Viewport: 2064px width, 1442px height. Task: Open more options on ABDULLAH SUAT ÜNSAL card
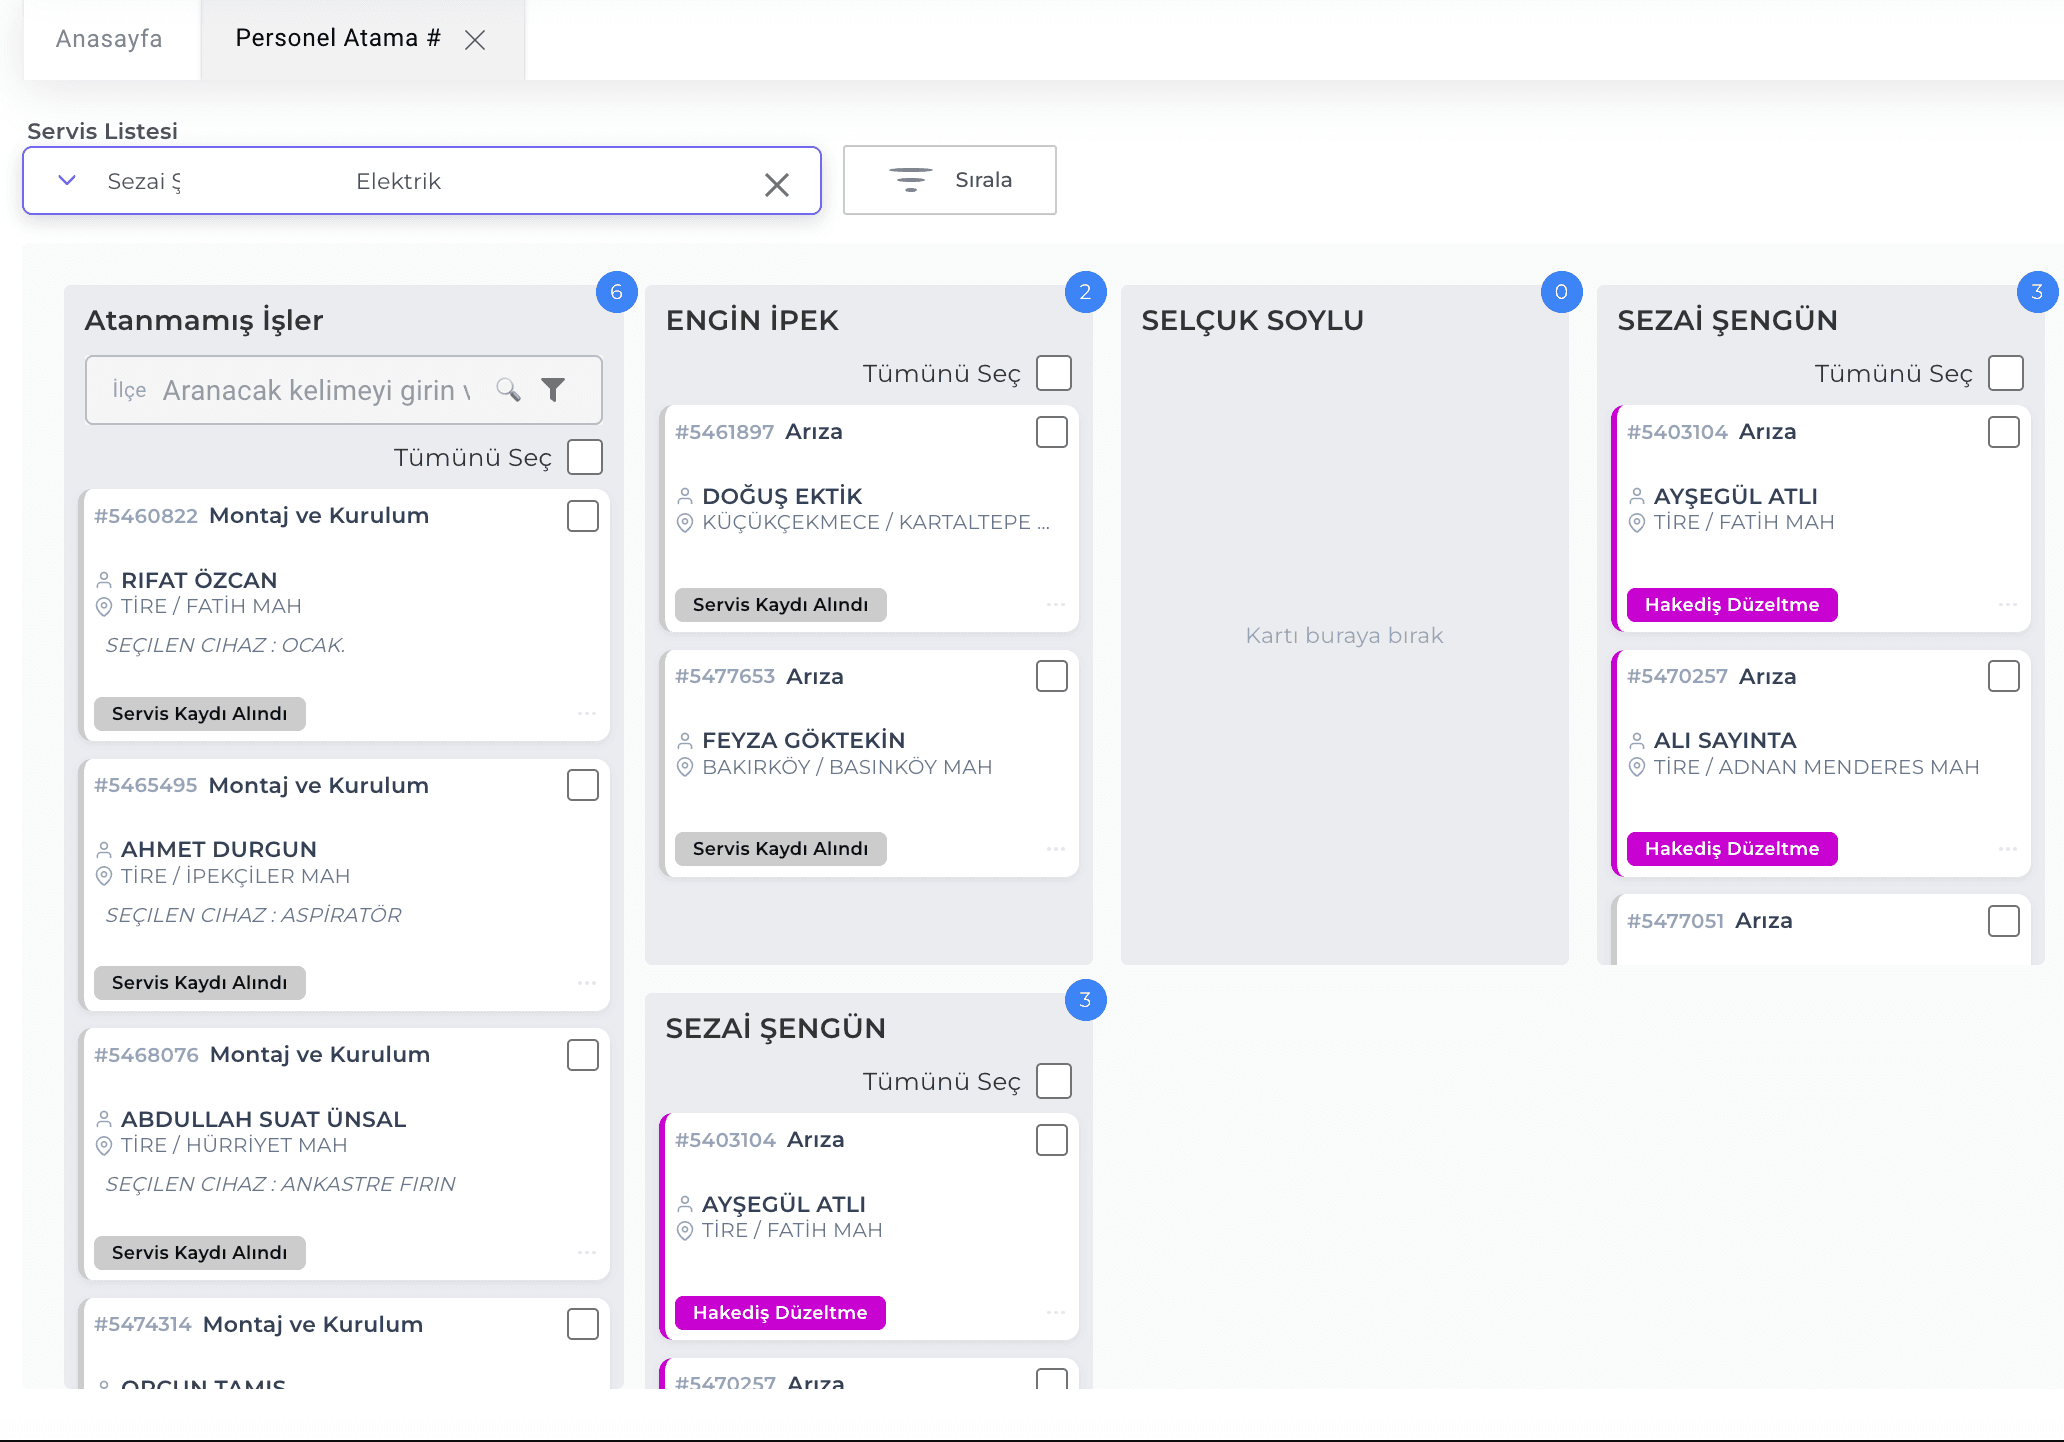point(587,1252)
